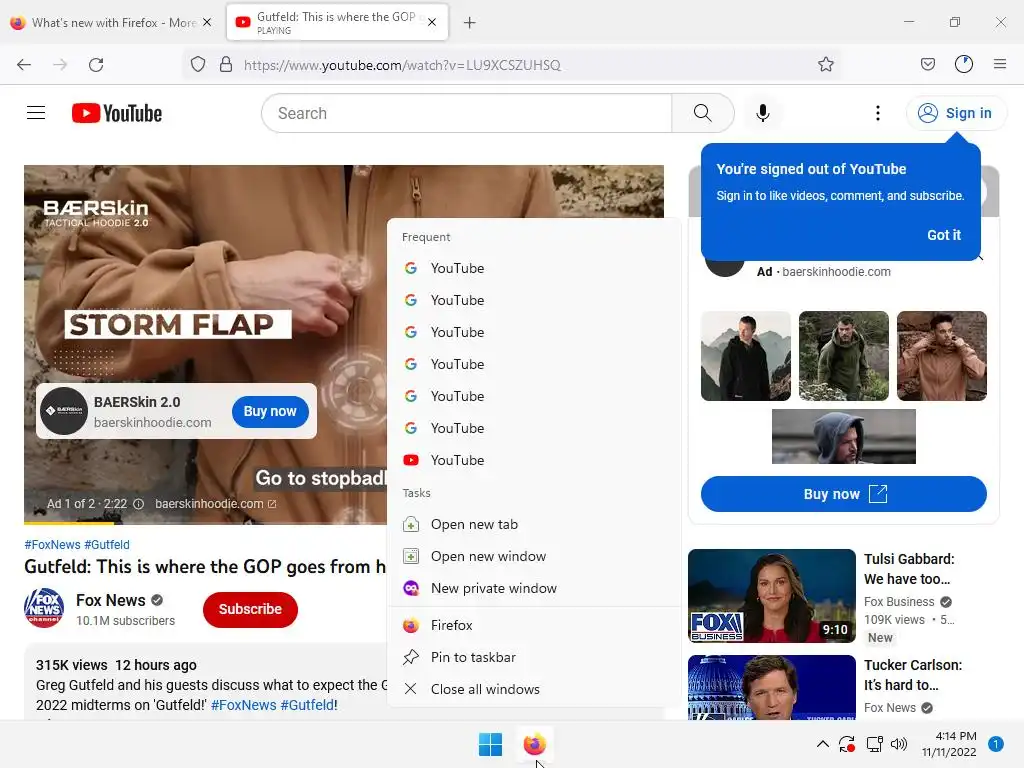Viewport: 1024px width, 768px height.
Task: Click the 'Sign in' button
Action: point(956,113)
